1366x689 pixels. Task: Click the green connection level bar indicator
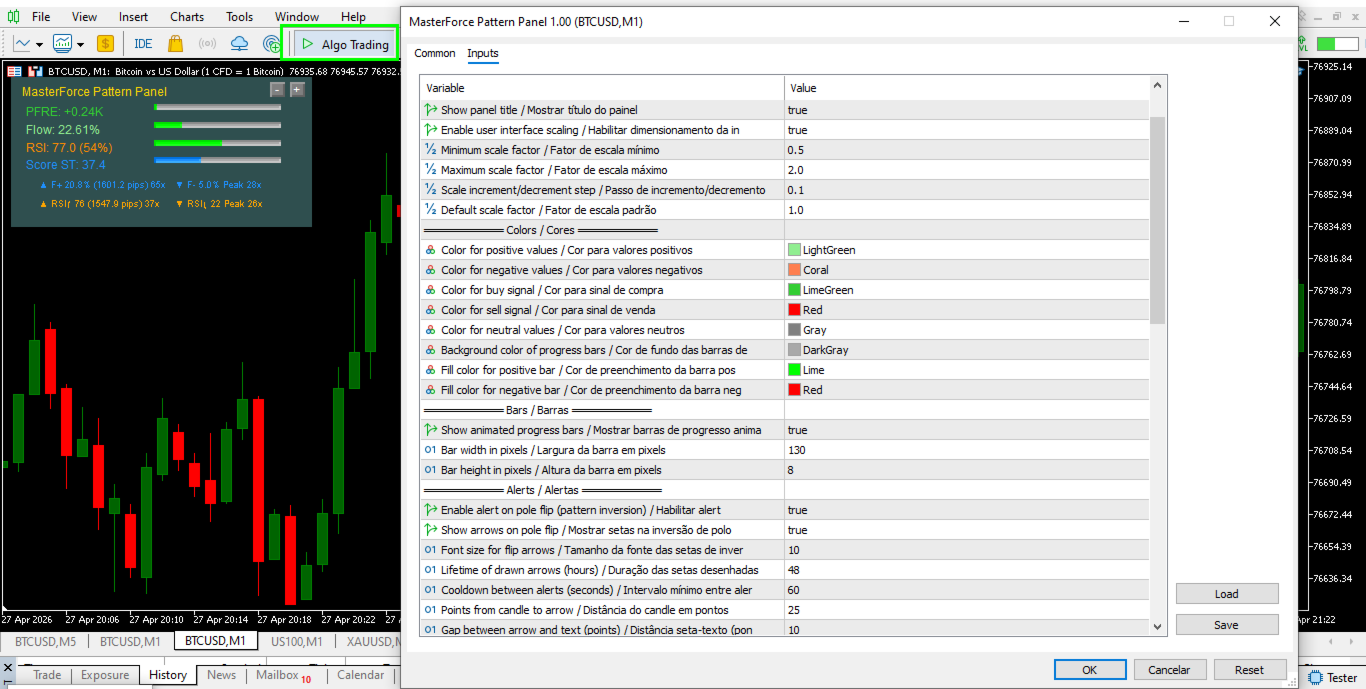tap(1338, 44)
